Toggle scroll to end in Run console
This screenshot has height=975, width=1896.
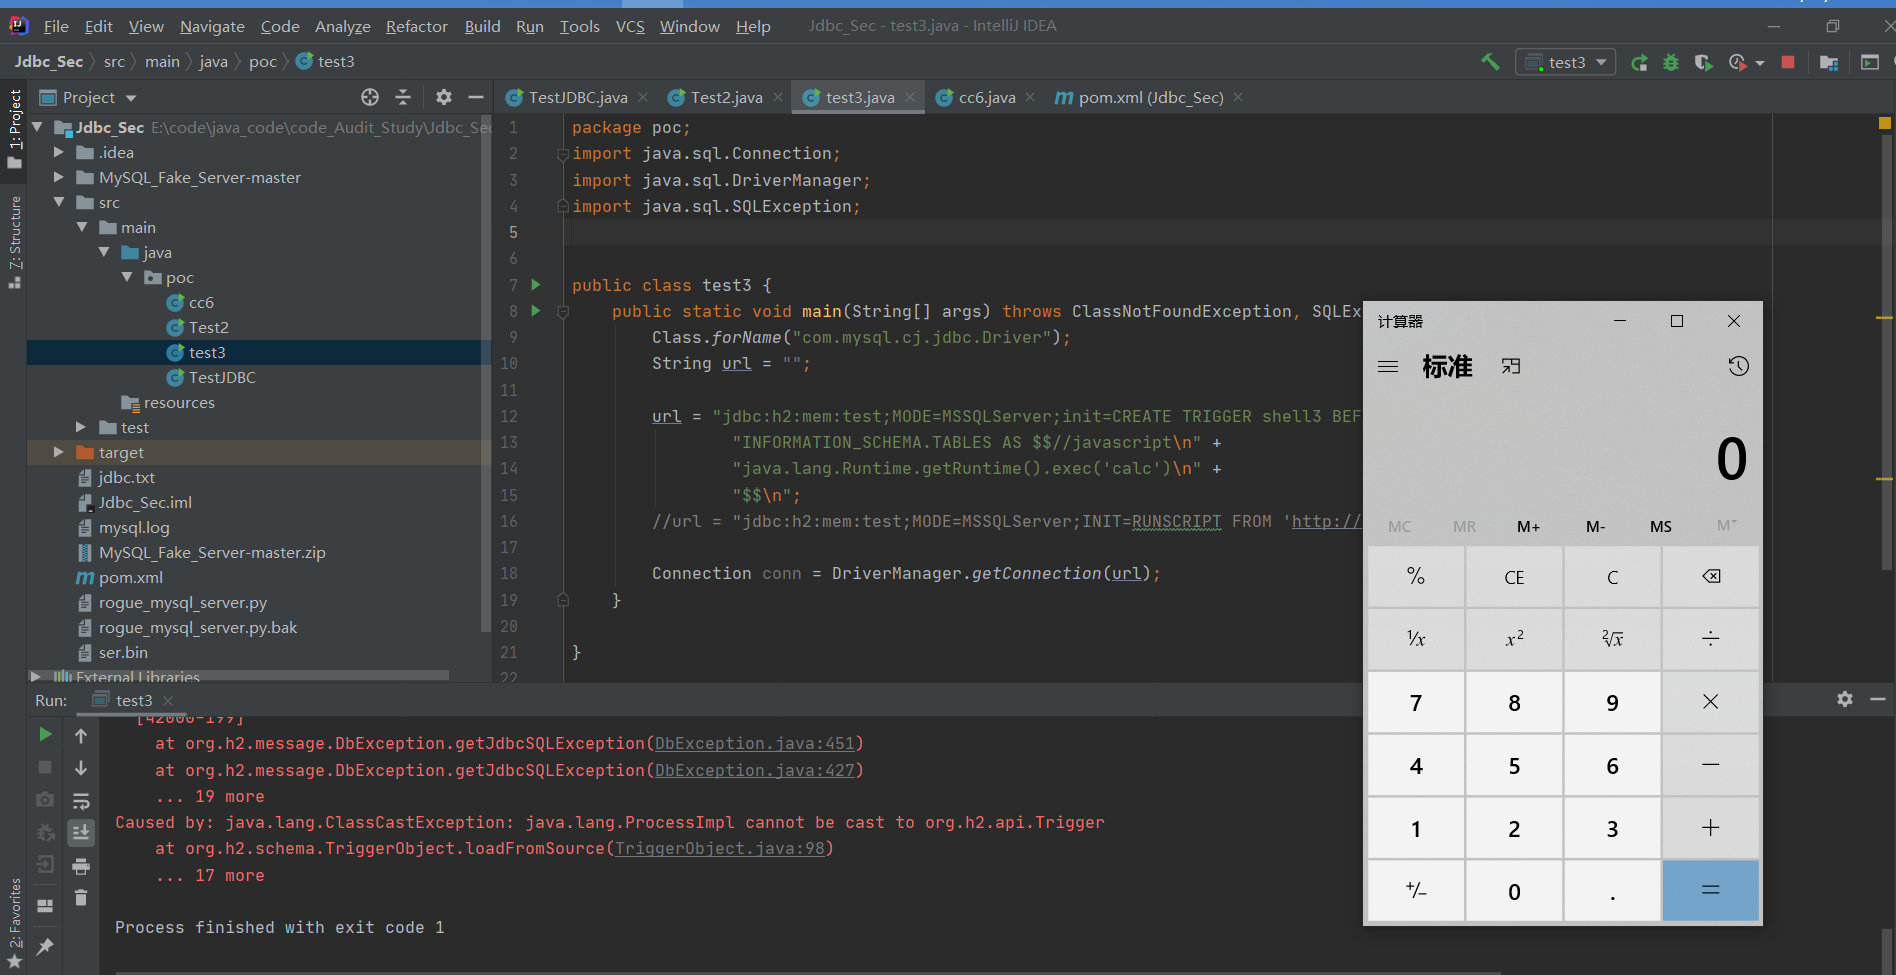[81, 832]
